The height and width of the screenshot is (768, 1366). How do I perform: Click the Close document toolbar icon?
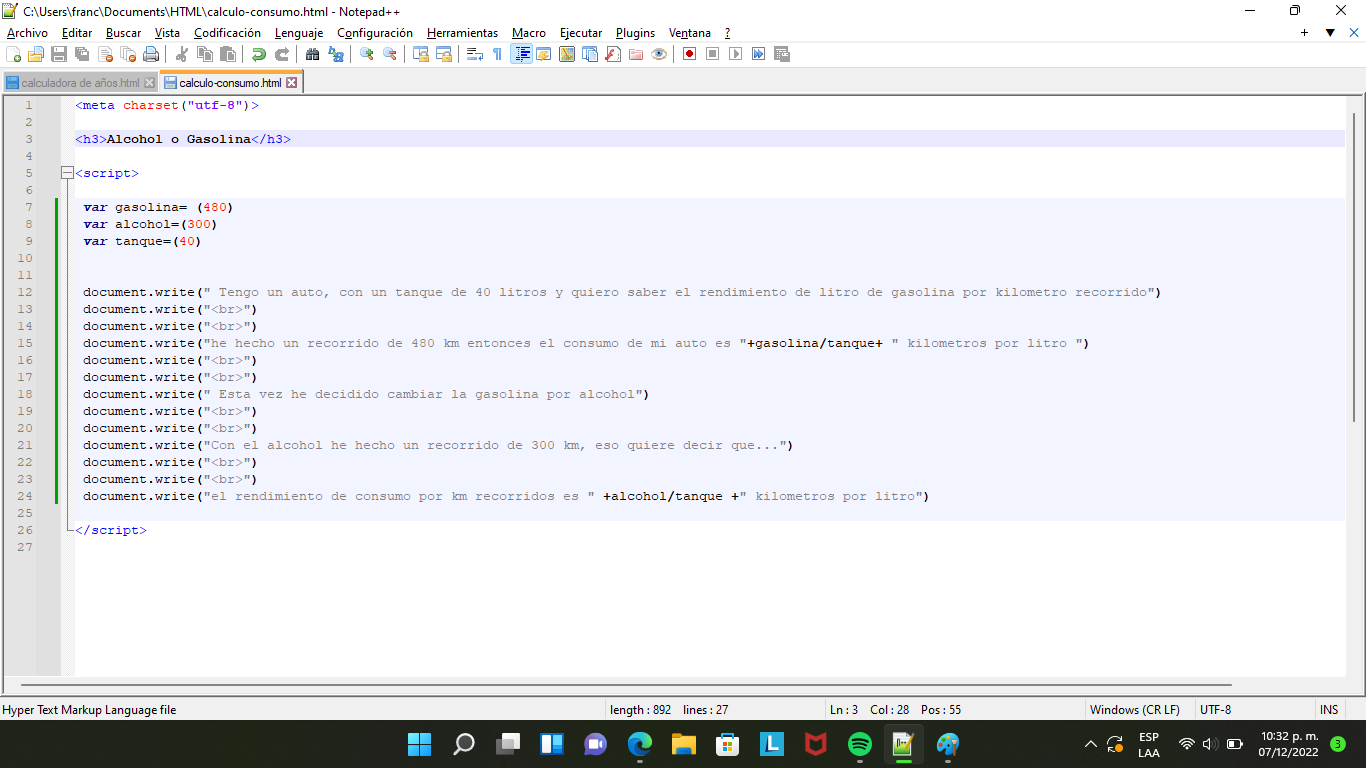[105, 54]
